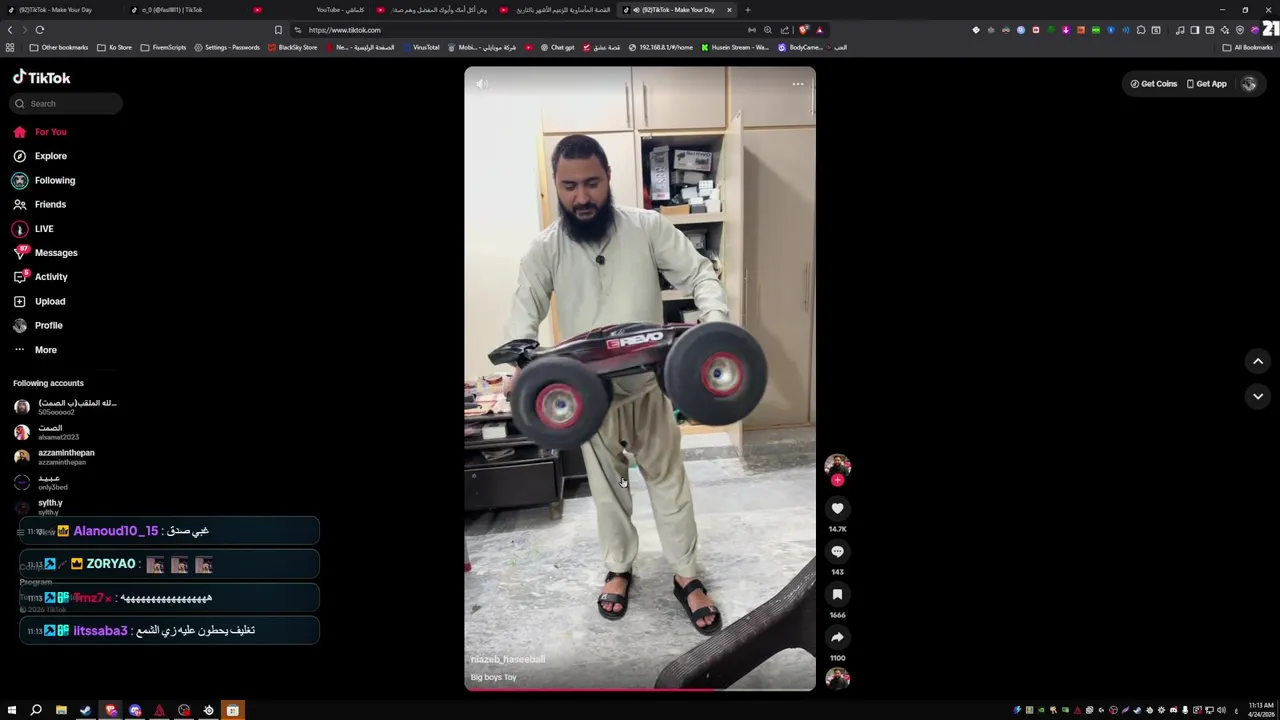Open the spinning sound disc avatar
Image resolution: width=1280 pixels, height=720 pixels.
pos(837,678)
